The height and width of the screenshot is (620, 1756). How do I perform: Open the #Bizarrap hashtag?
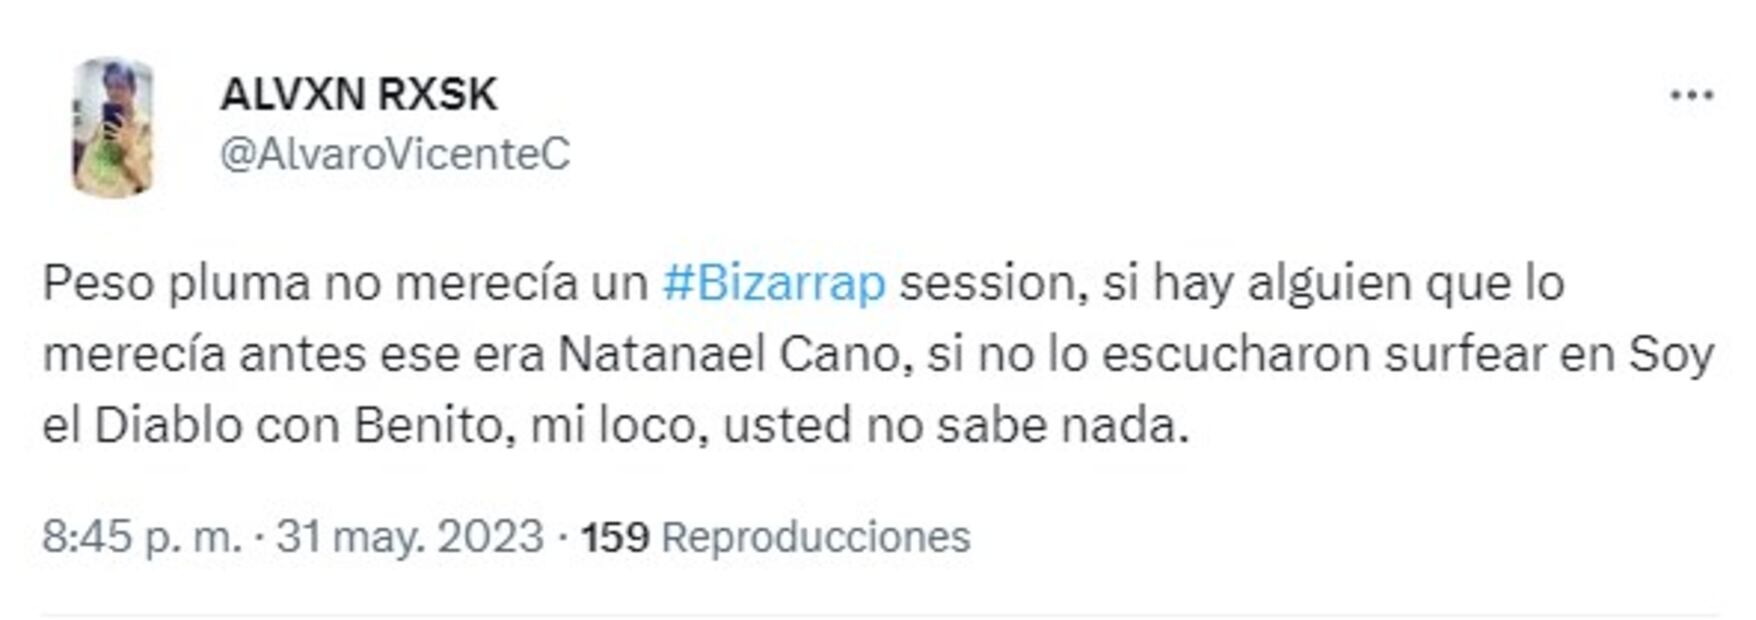[x=774, y=284]
